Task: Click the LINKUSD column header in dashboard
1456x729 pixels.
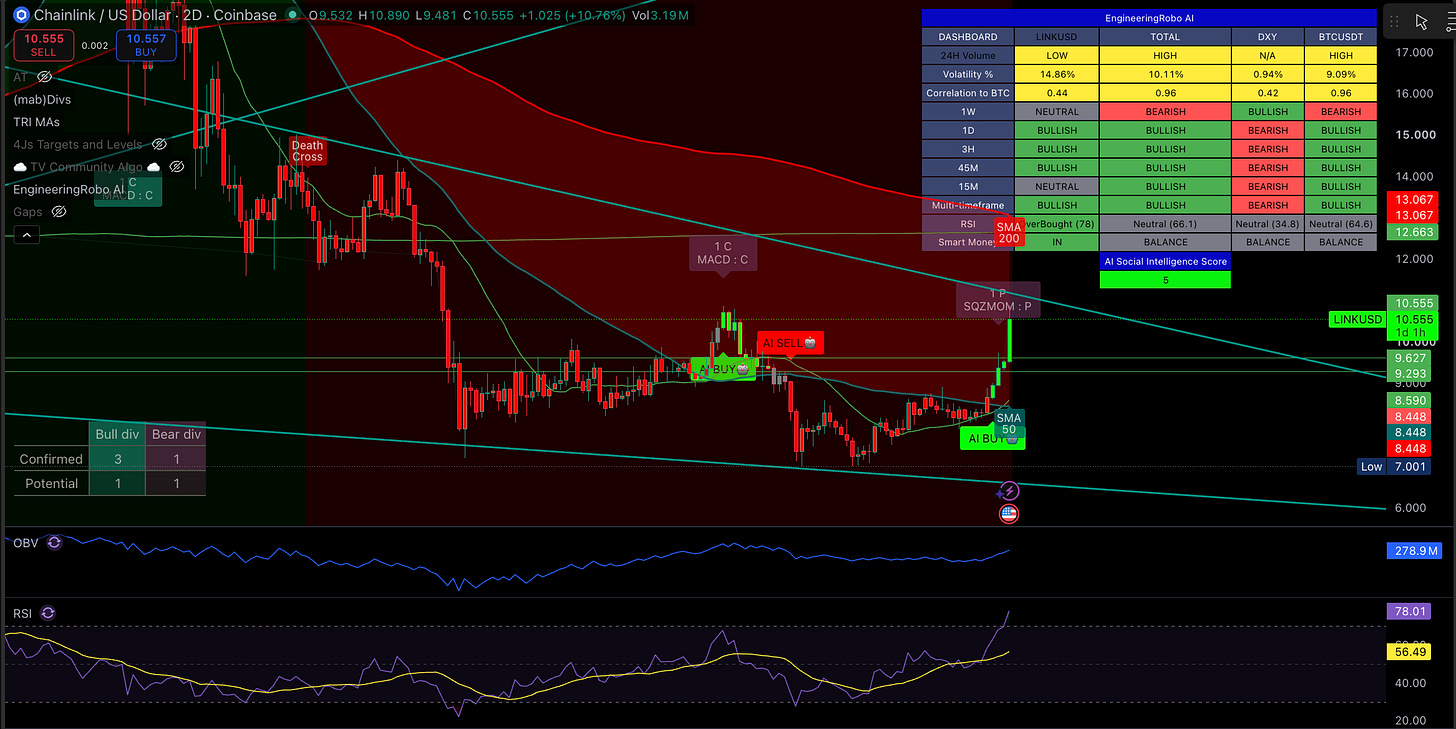Action: click(x=1057, y=37)
